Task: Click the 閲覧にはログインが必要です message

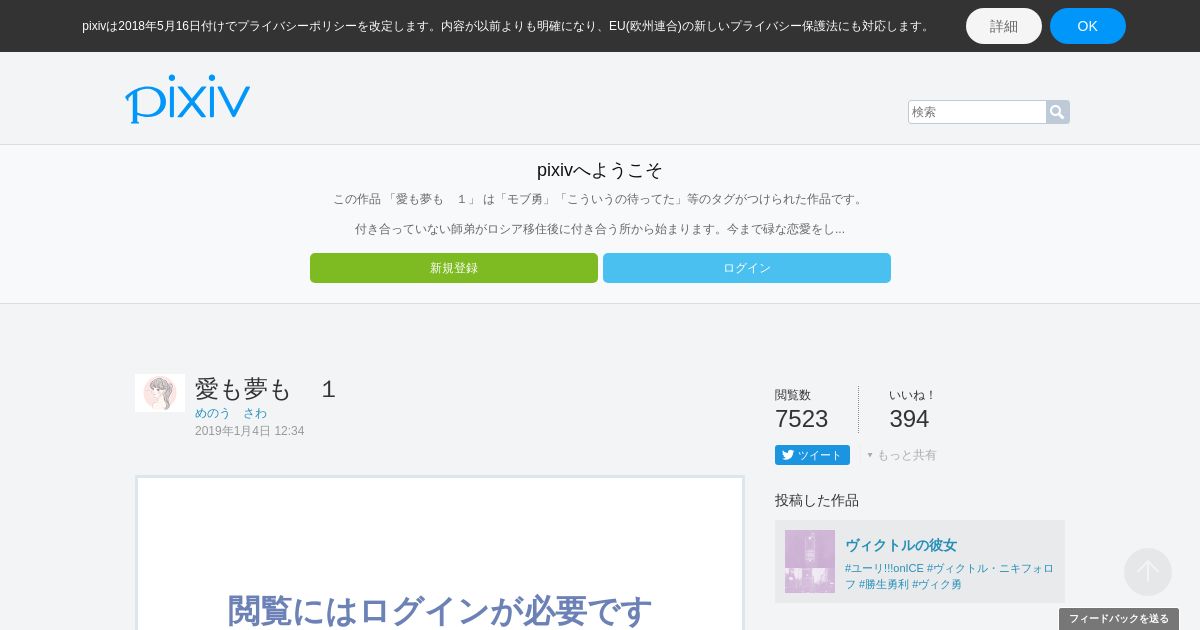Action: pos(440,611)
